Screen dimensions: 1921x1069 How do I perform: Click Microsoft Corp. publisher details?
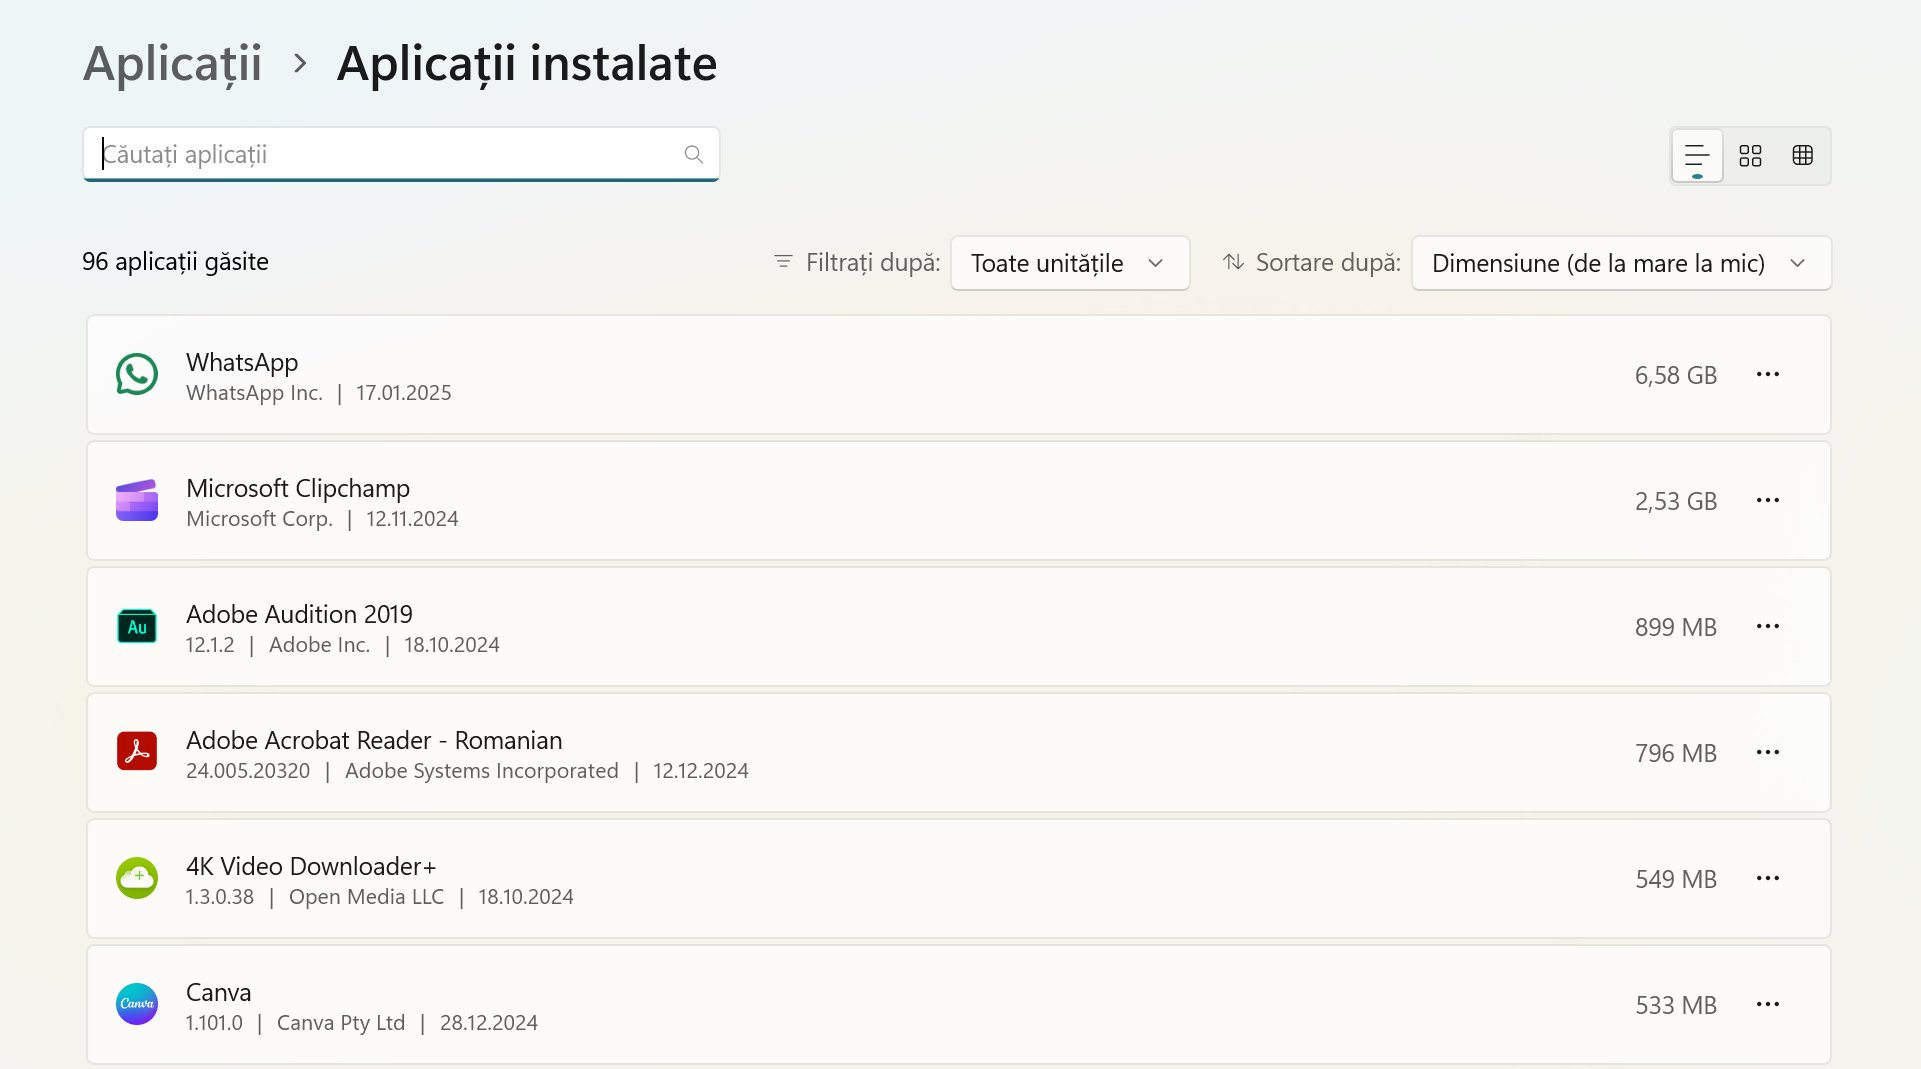point(259,519)
